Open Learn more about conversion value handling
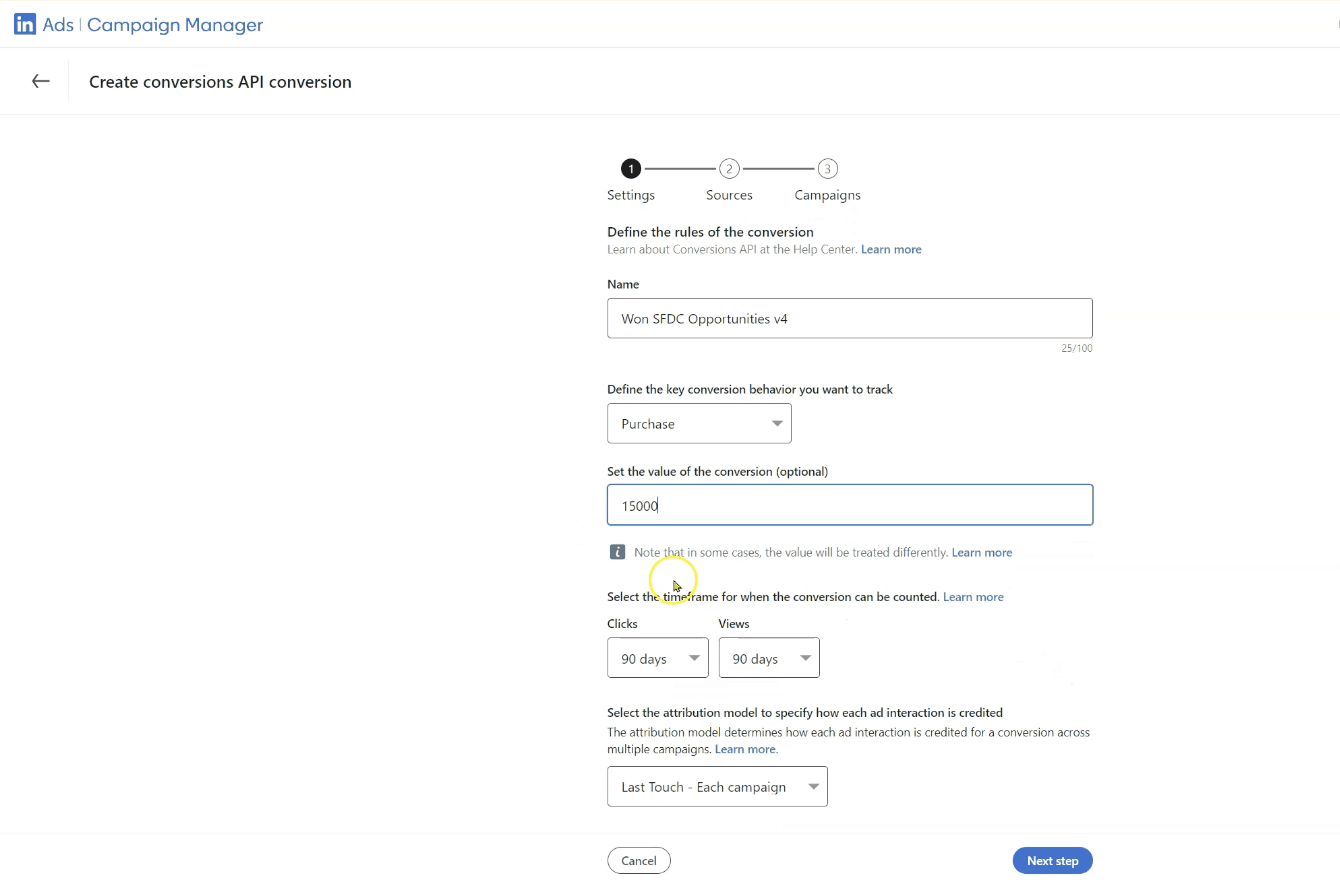 tap(981, 552)
